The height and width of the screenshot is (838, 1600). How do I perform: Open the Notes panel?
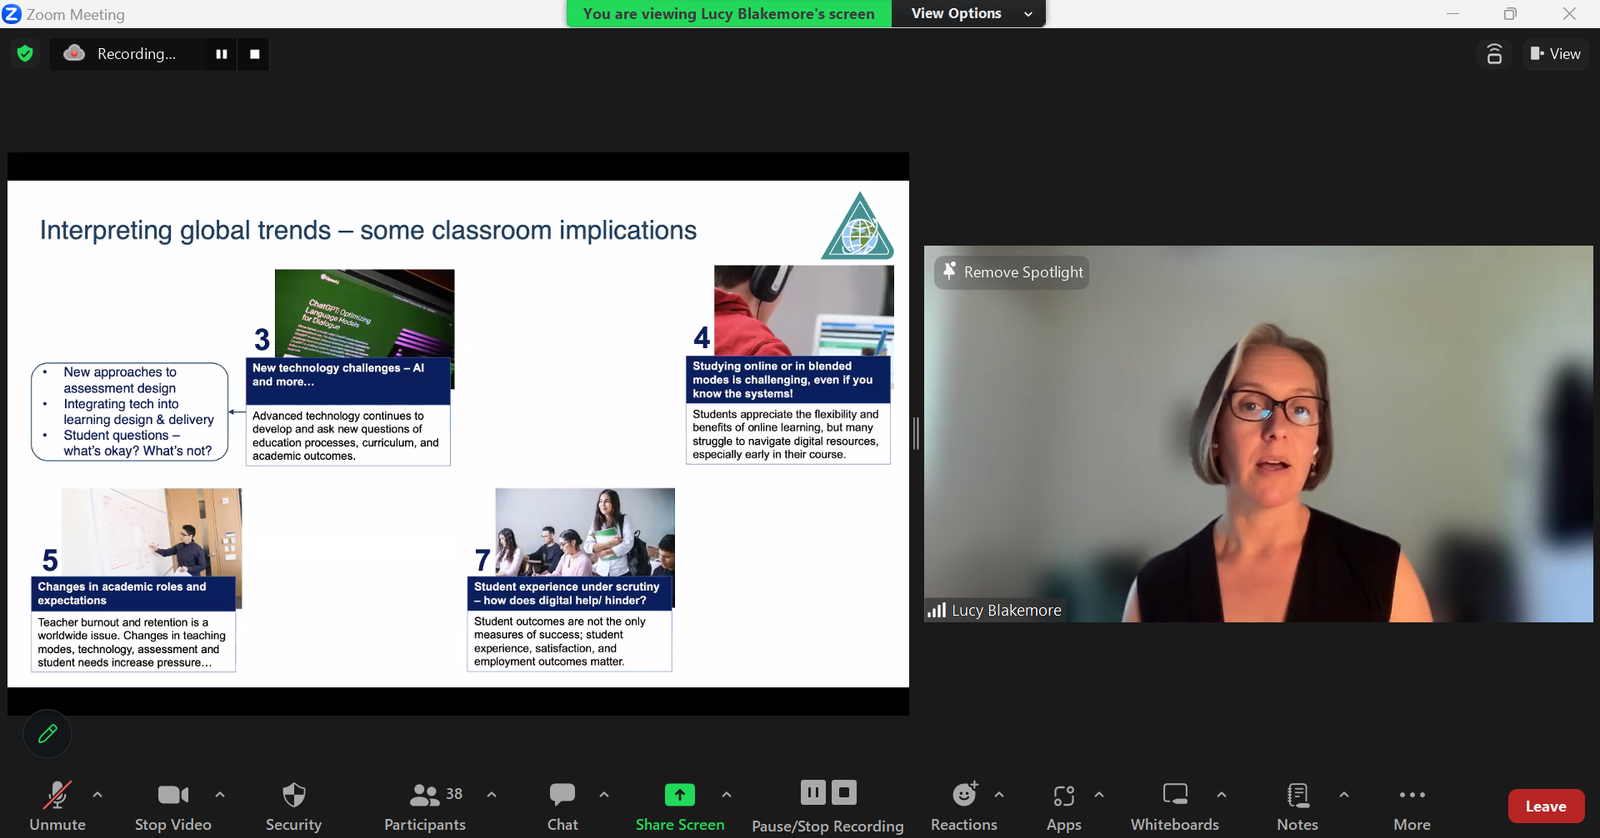click(x=1297, y=805)
